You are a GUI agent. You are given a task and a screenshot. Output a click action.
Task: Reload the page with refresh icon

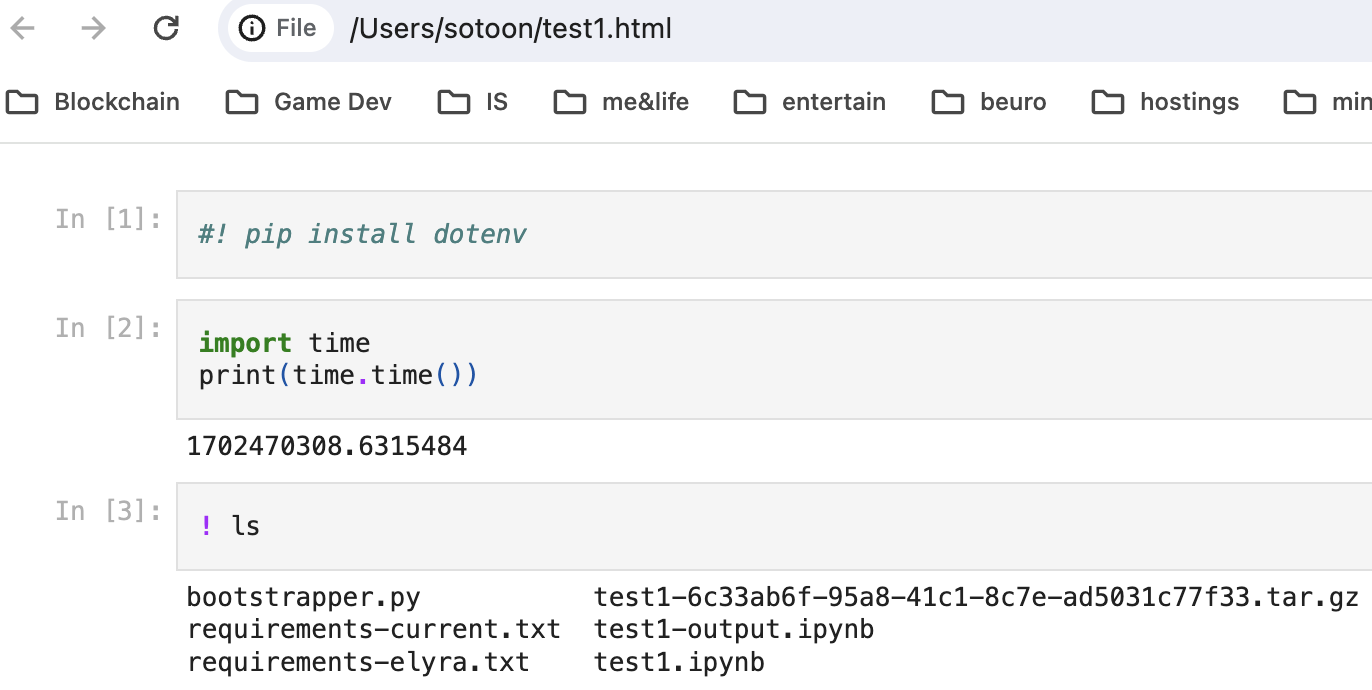pos(165,29)
